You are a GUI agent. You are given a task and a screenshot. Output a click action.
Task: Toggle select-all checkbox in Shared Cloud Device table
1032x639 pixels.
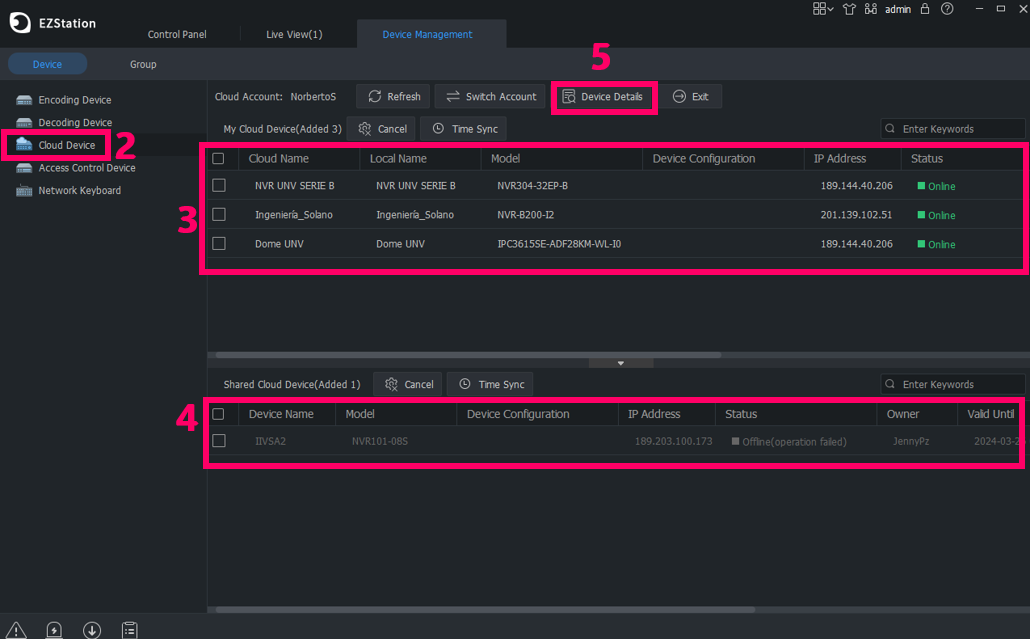pyautogui.click(x=219, y=414)
